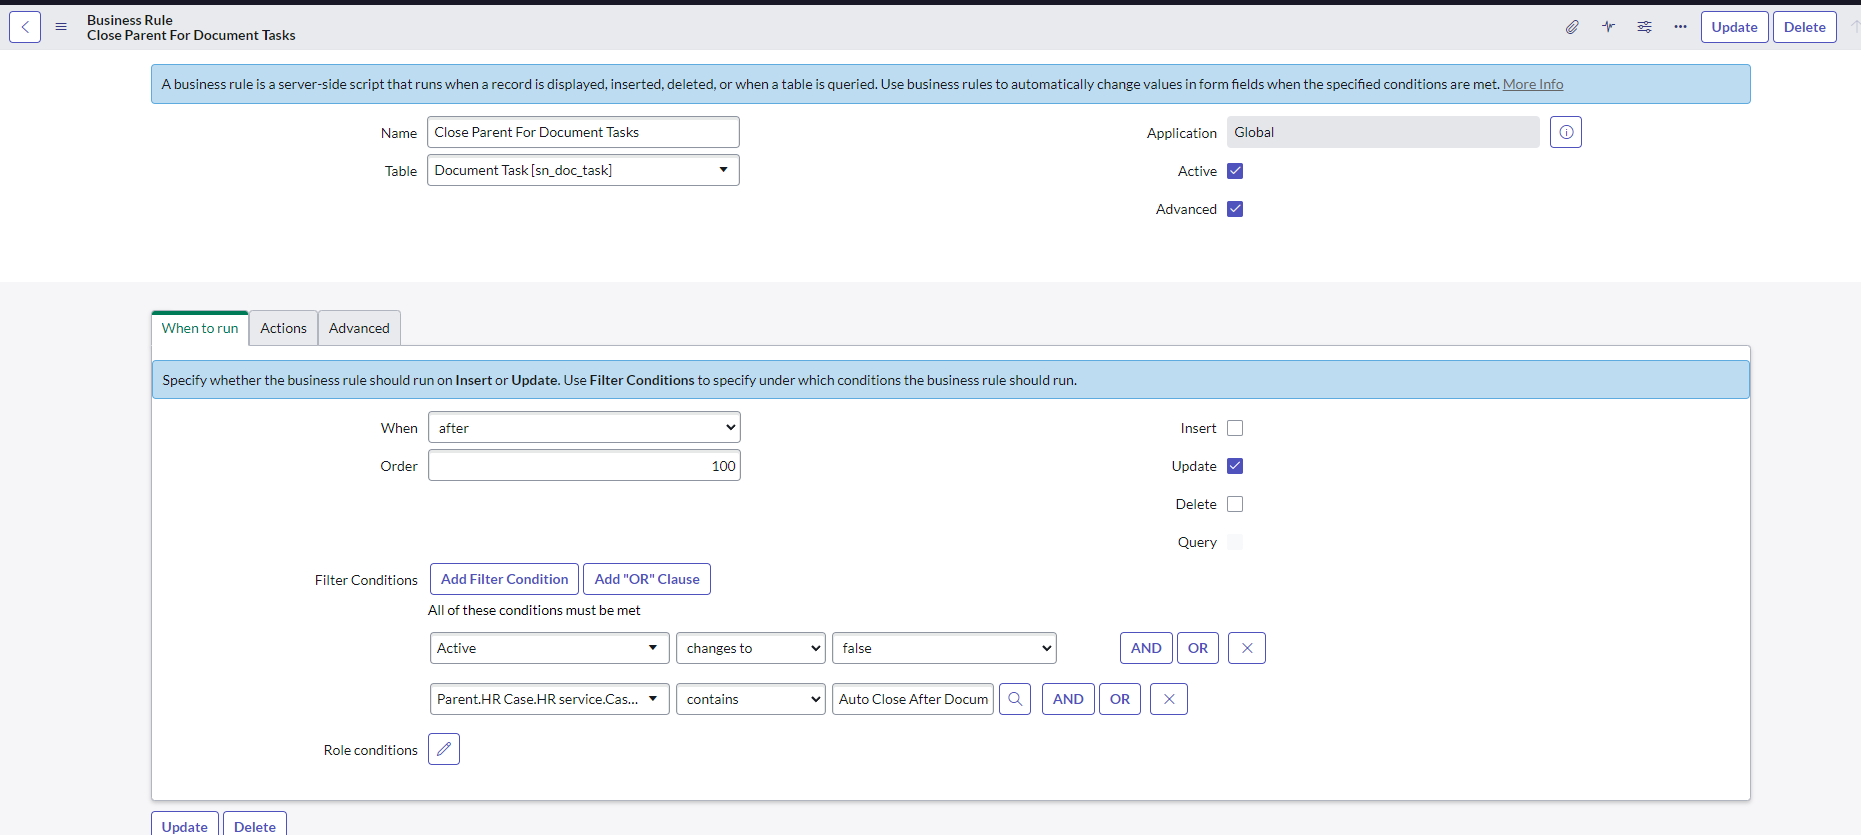Click Add Filter Condition button
Viewport: 1861px width, 835px height.
504,579
